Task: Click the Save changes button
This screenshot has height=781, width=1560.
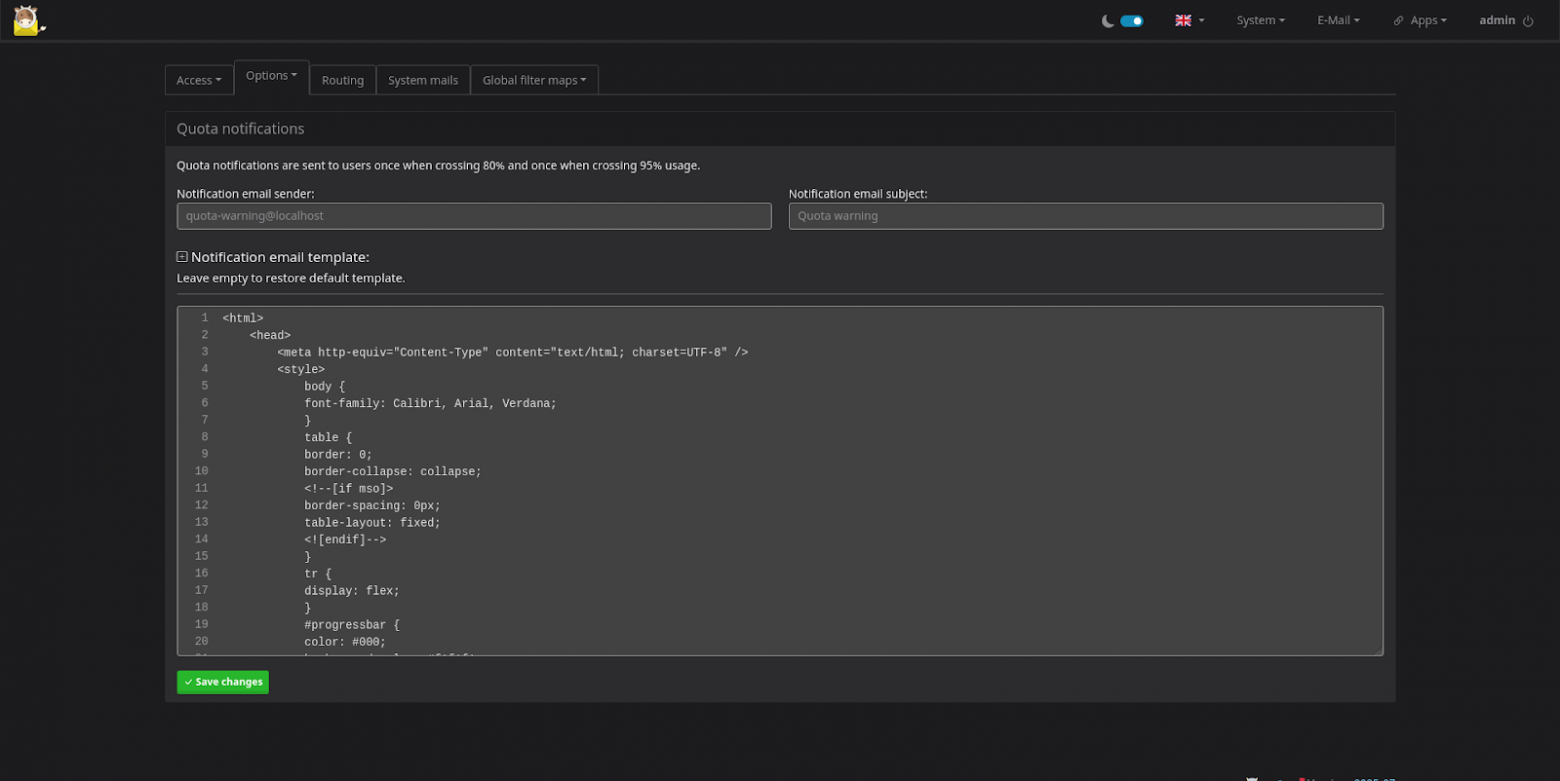Action: coord(223,682)
